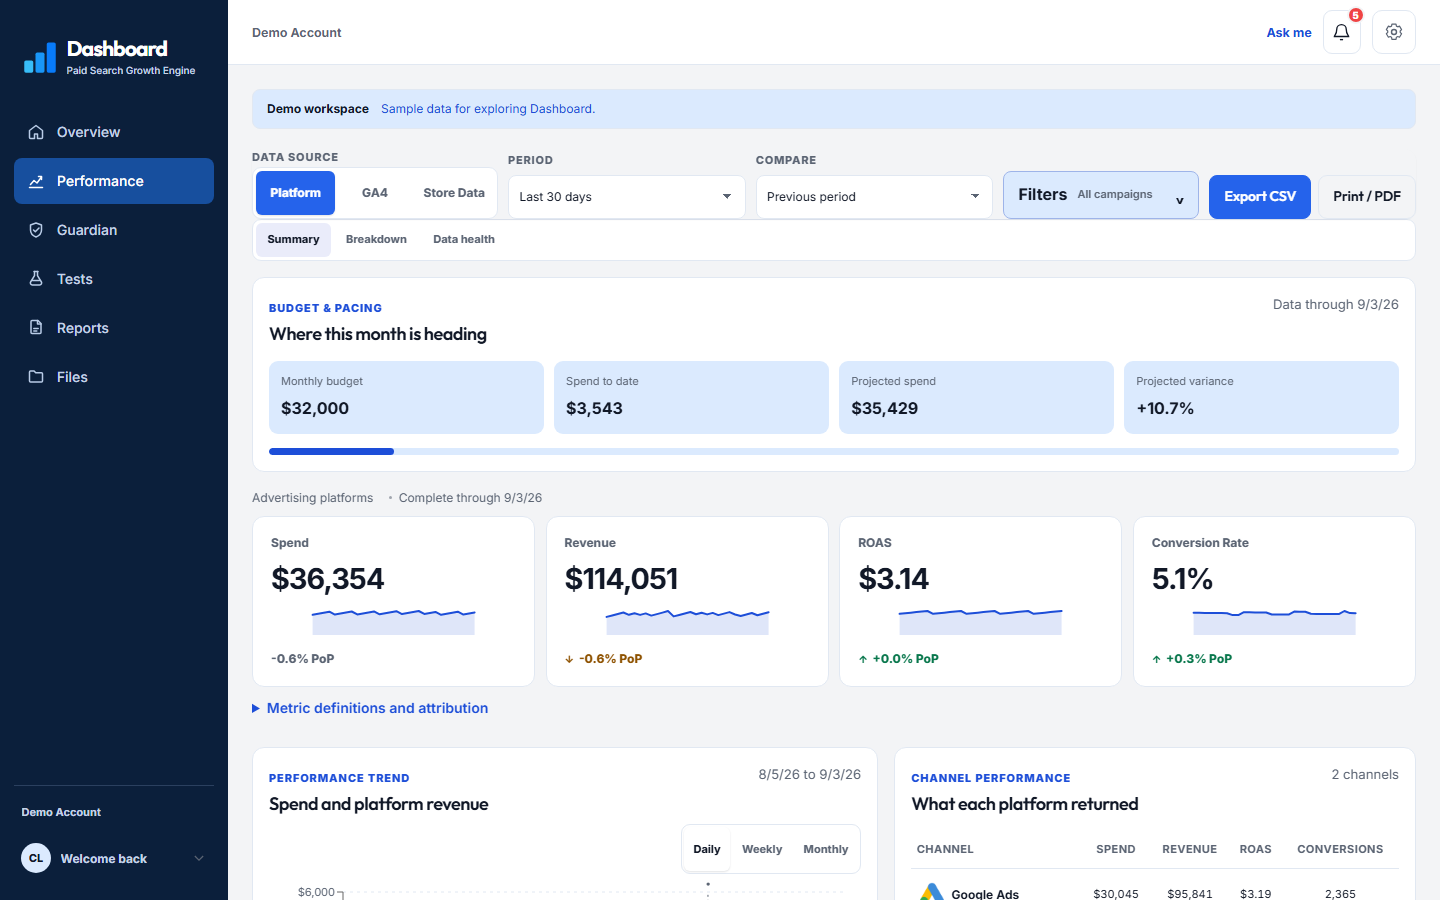
Task: Open Reports section in sidebar
Action: point(114,328)
